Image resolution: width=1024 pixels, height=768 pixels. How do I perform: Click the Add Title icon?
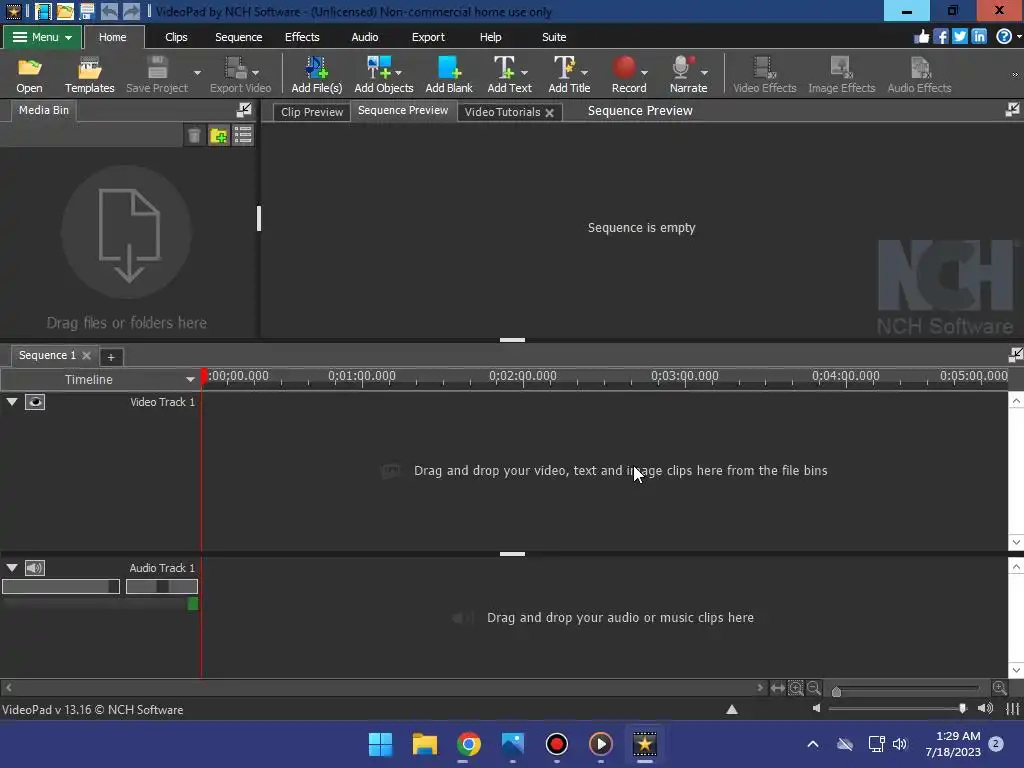pos(564,67)
